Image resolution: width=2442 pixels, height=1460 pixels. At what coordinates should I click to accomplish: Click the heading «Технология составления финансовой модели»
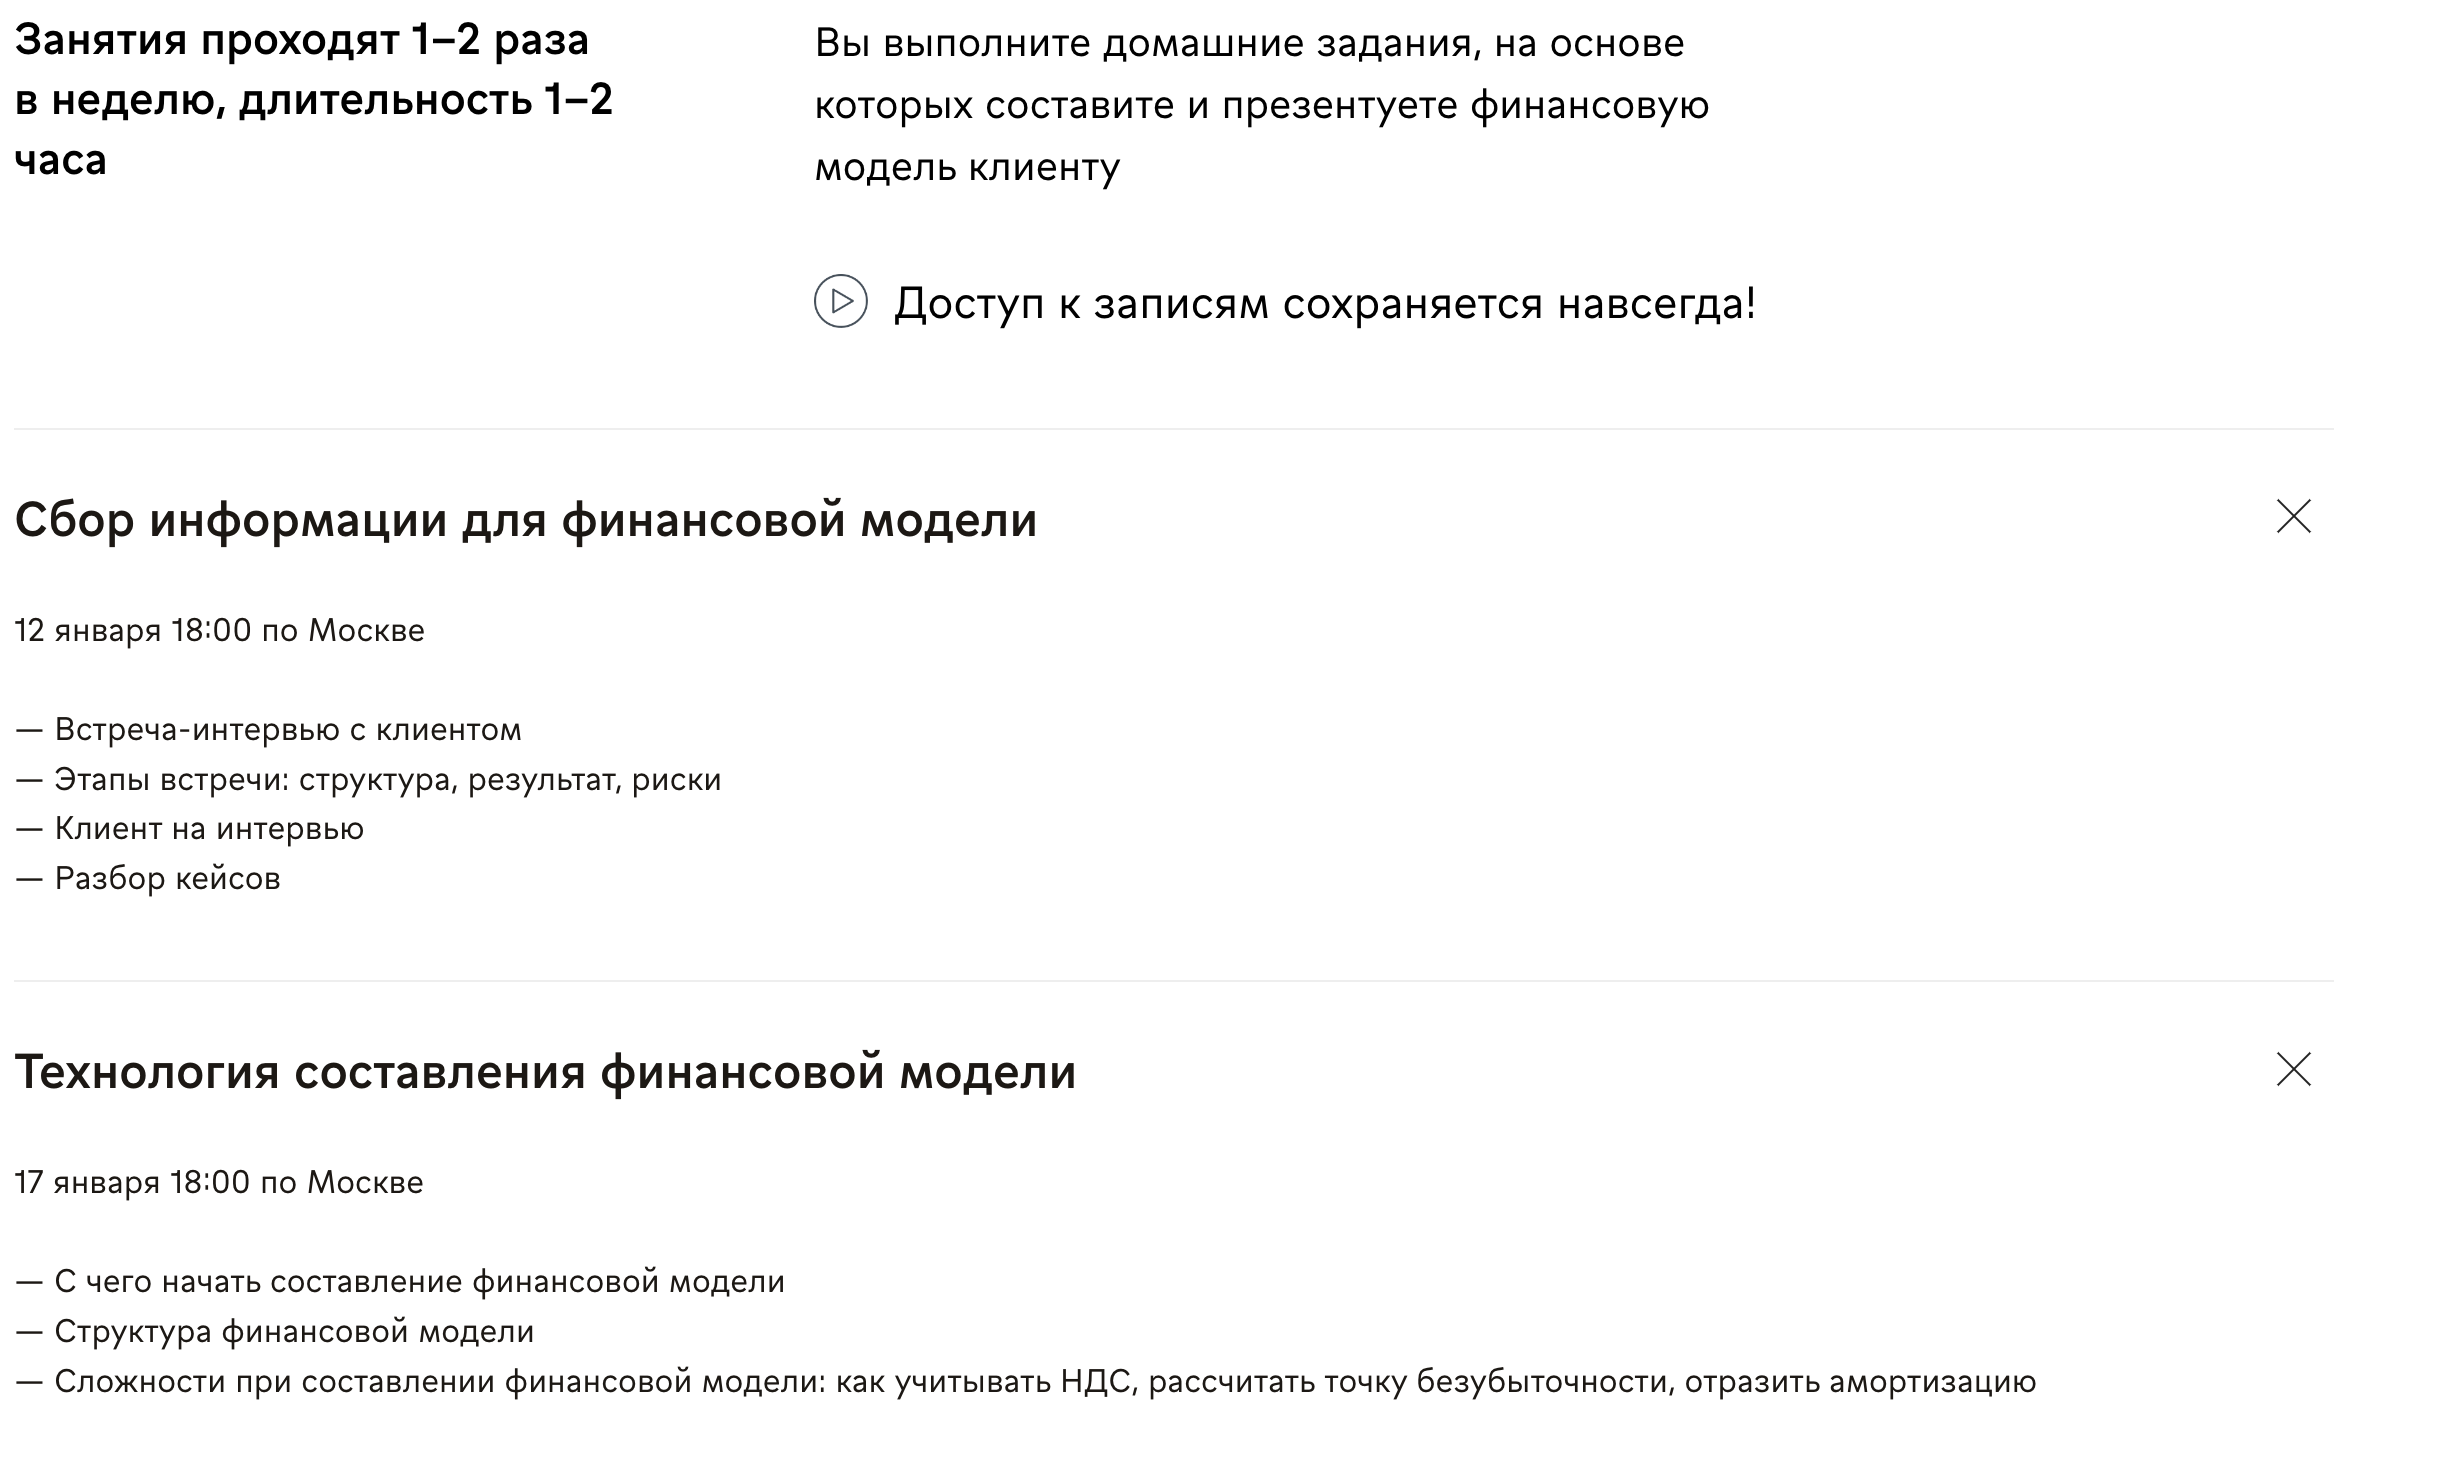[x=545, y=1072]
